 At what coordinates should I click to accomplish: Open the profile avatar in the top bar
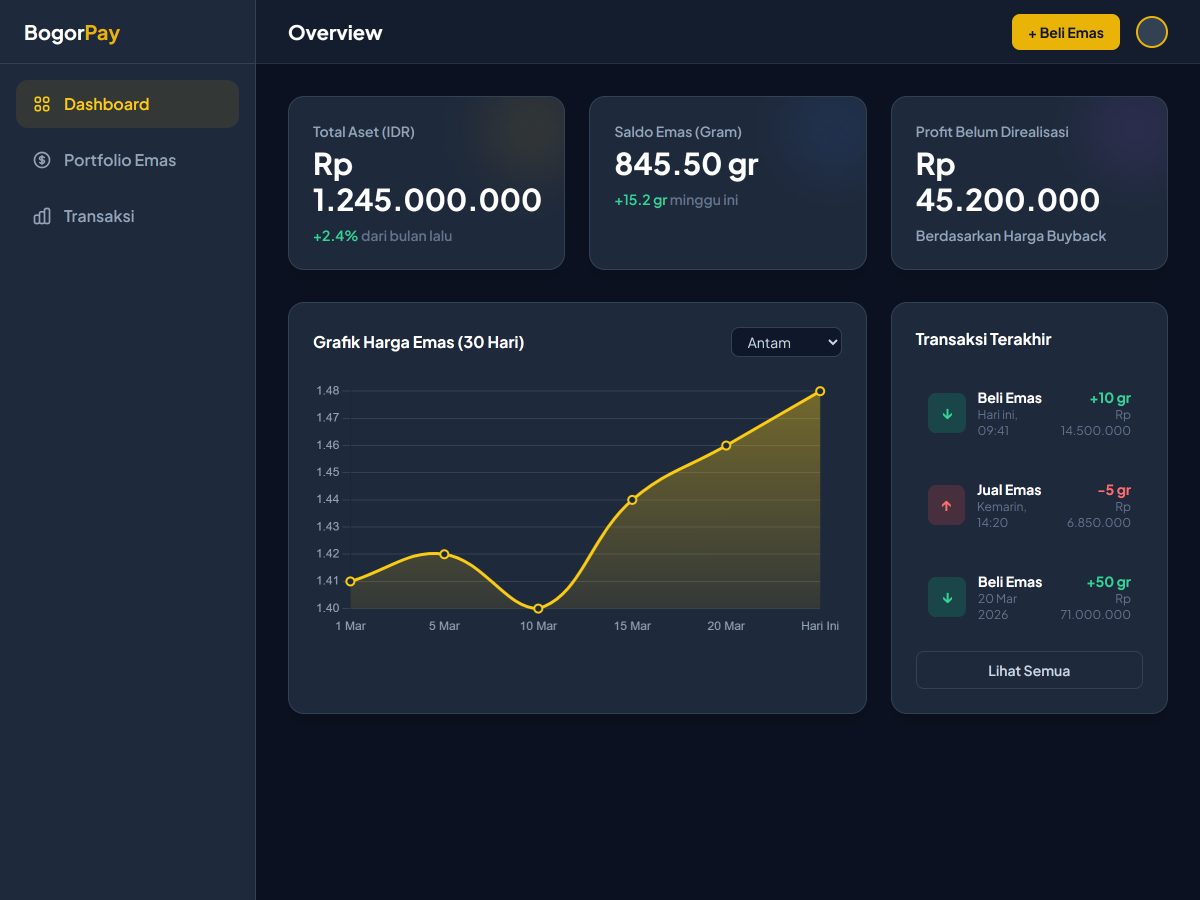point(1151,32)
